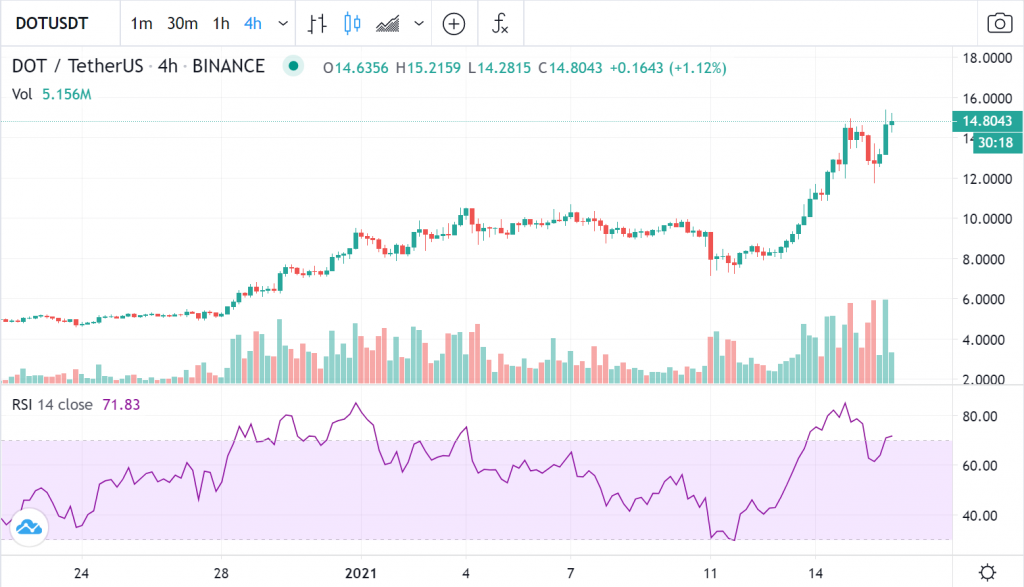Screen dimensions: 1024x587
Task: Open chart settings gear icon
Action: coord(987,572)
